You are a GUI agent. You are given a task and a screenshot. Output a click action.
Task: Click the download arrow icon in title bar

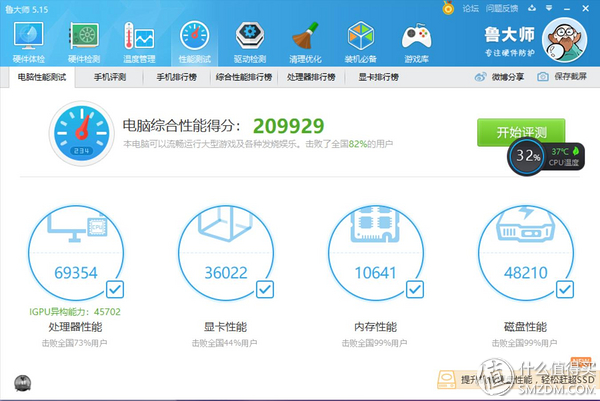click(x=532, y=8)
